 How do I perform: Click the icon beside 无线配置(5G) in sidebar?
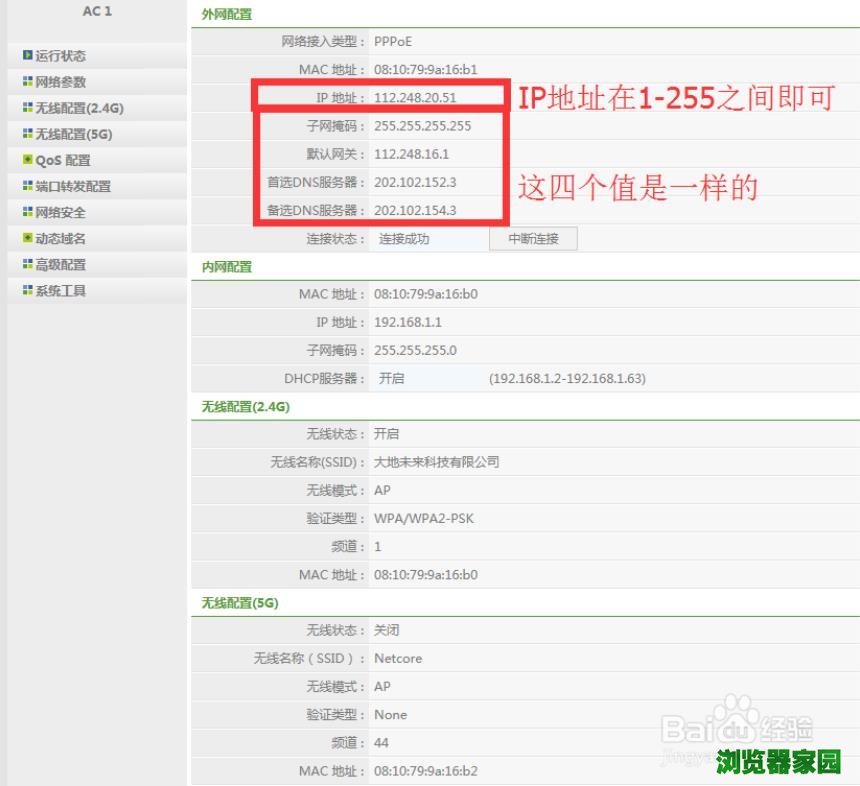pyautogui.click(x=28, y=134)
